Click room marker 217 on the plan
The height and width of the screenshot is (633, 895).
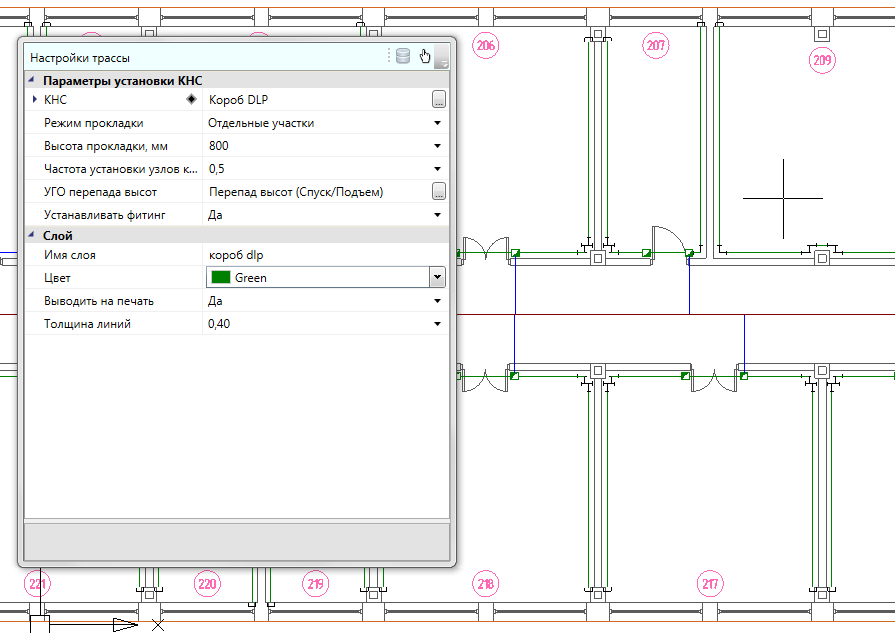point(710,583)
